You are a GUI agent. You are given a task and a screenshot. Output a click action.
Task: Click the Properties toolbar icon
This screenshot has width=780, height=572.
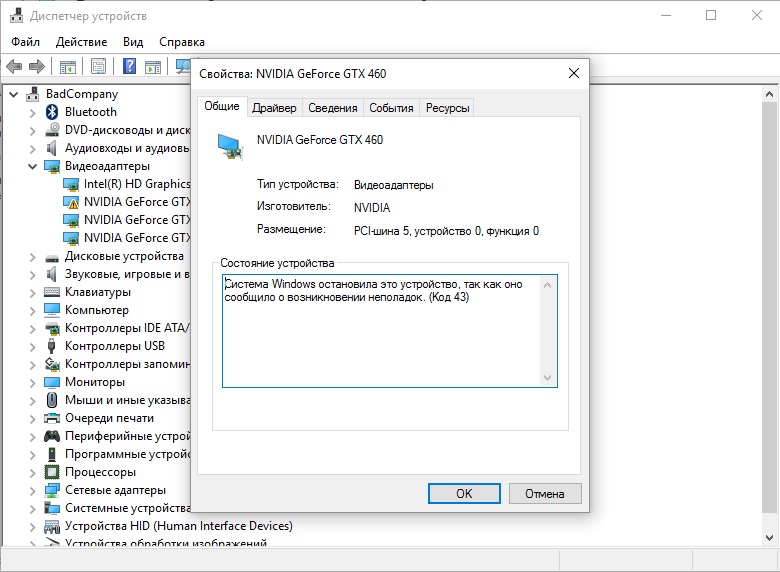(x=98, y=67)
